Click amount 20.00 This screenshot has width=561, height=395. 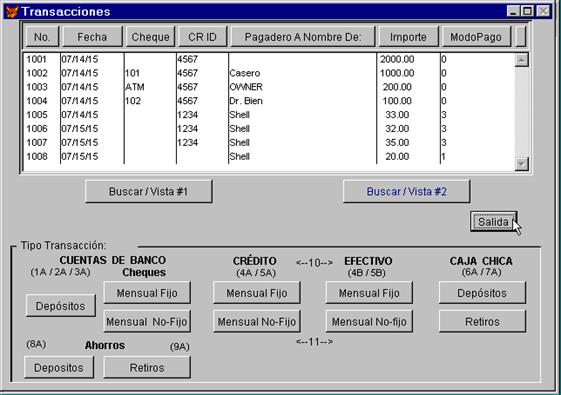[397, 157]
